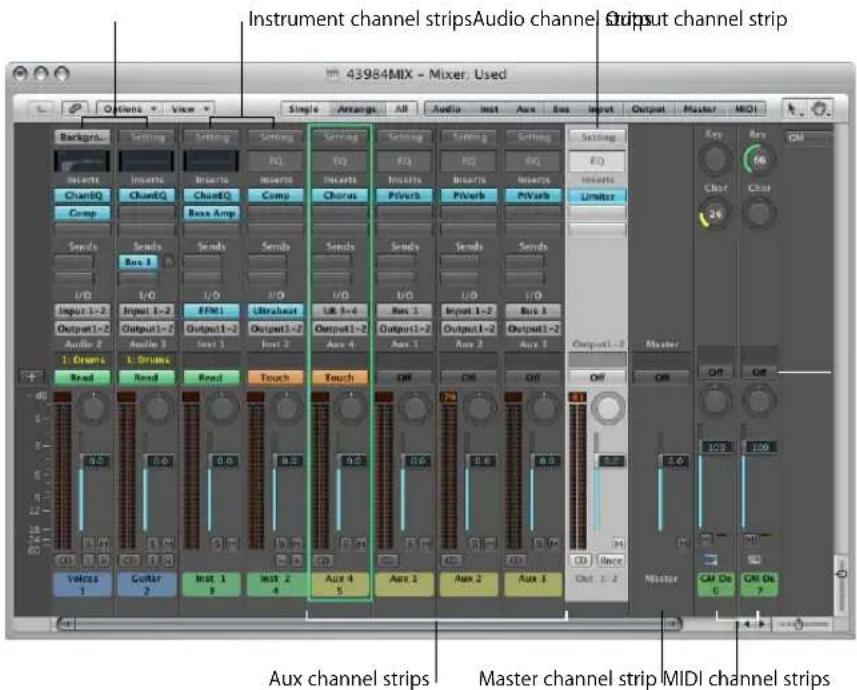
Task: Solo the Voices channel strip
Action: tap(90, 543)
